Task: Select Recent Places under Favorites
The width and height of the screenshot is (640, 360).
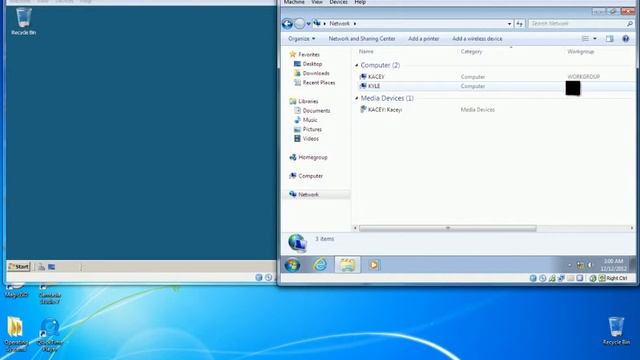Action: coord(314,82)
